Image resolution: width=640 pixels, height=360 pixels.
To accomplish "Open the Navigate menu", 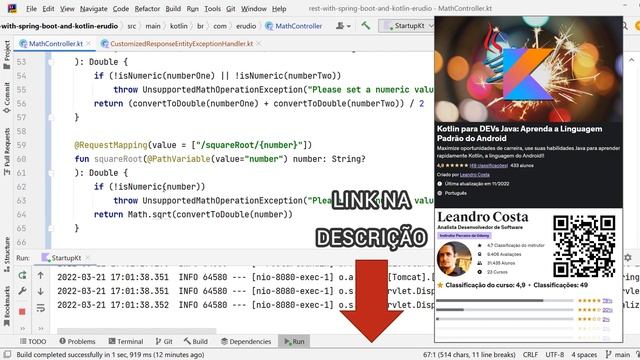I will click(x=93, y=9).
